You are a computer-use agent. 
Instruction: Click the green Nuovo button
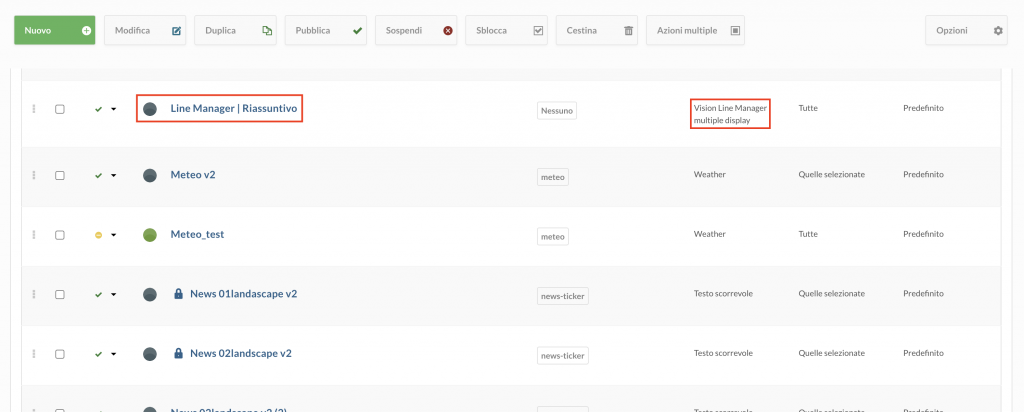tap(55, 30)
